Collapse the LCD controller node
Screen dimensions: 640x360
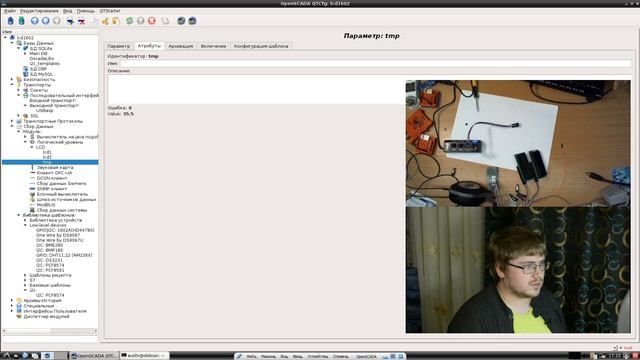tap(31, 147)
